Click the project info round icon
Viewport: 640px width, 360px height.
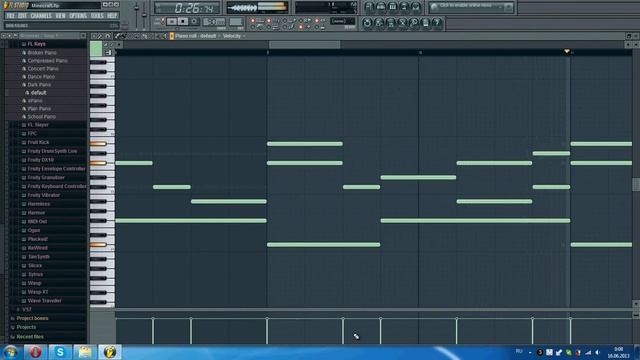click(425, 23)
